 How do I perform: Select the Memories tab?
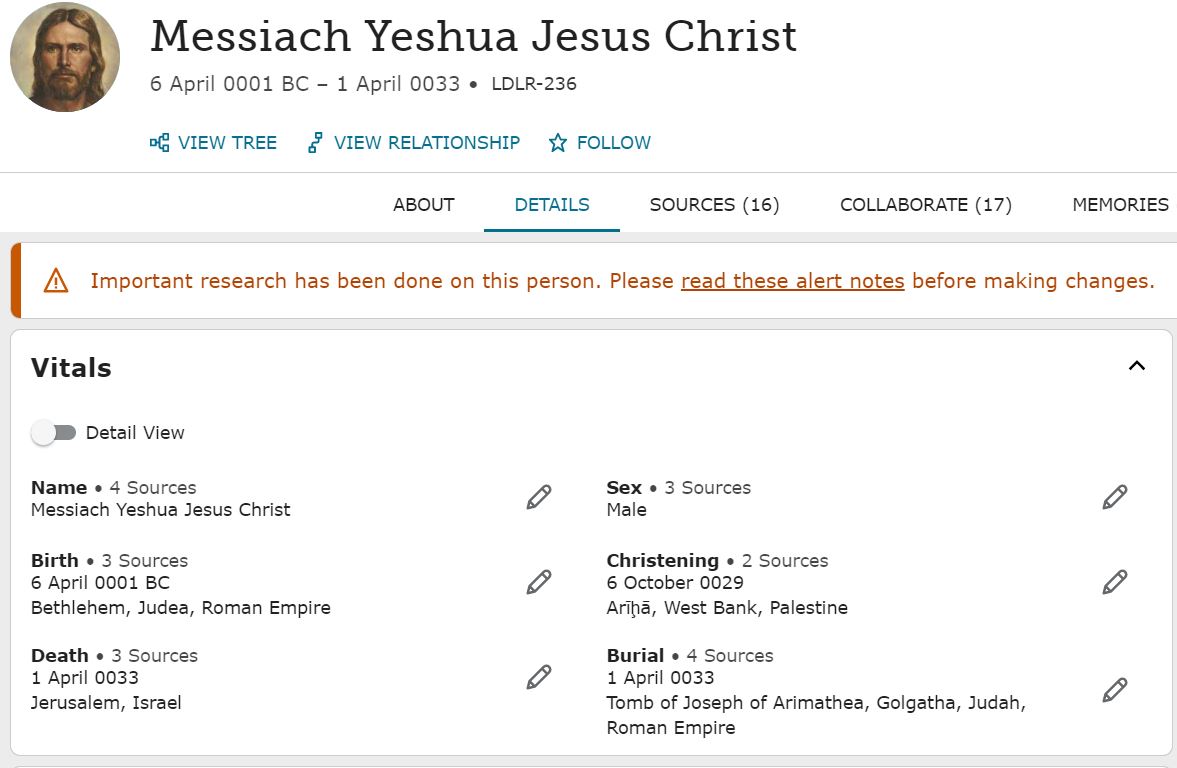pos(1120,205)
